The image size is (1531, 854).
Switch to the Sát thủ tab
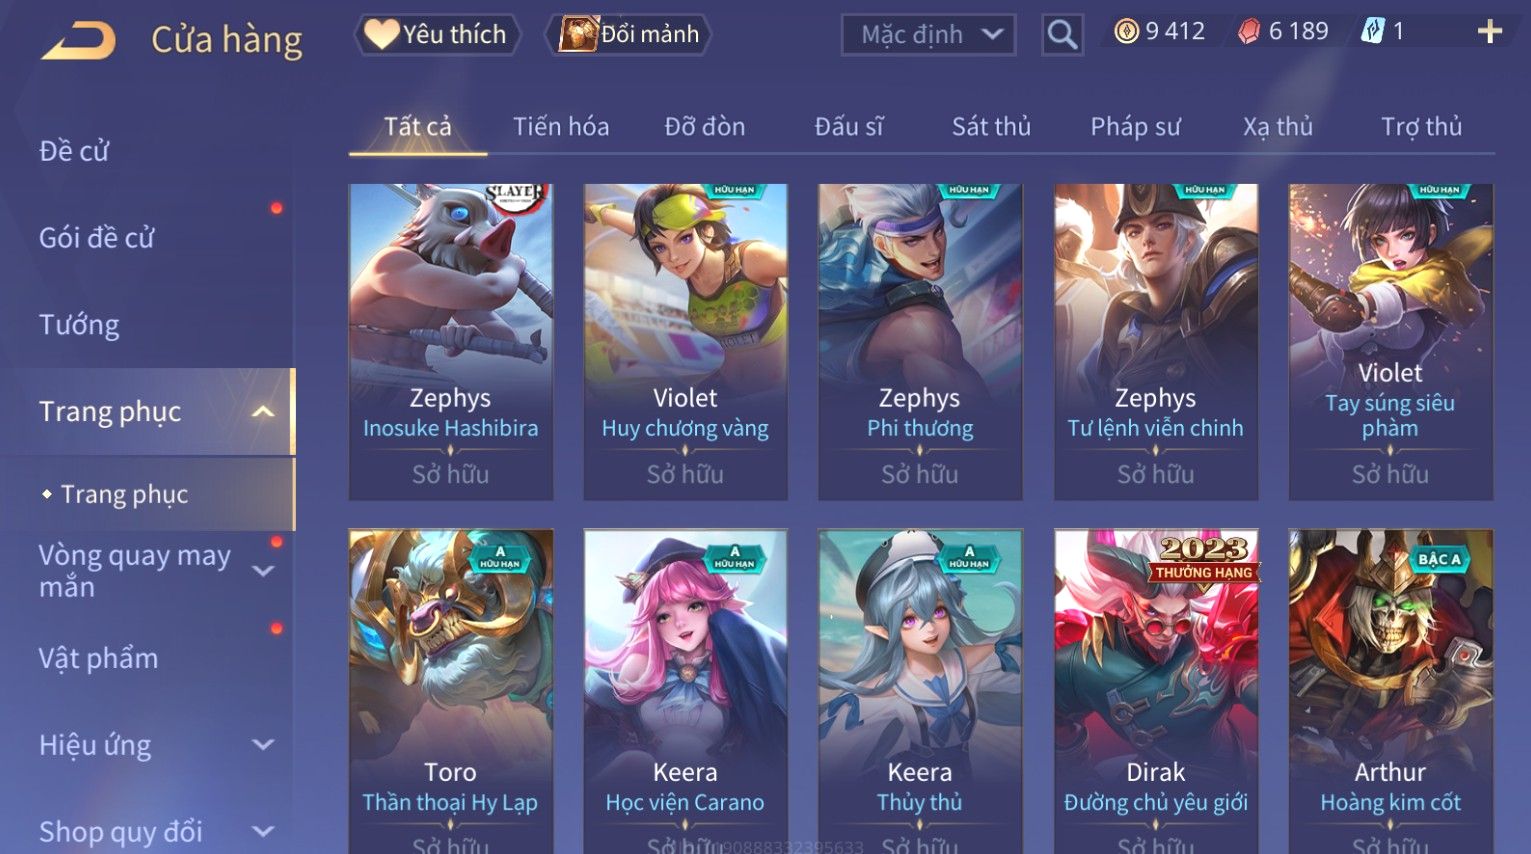pyautogui.click(x=991, y=127)
